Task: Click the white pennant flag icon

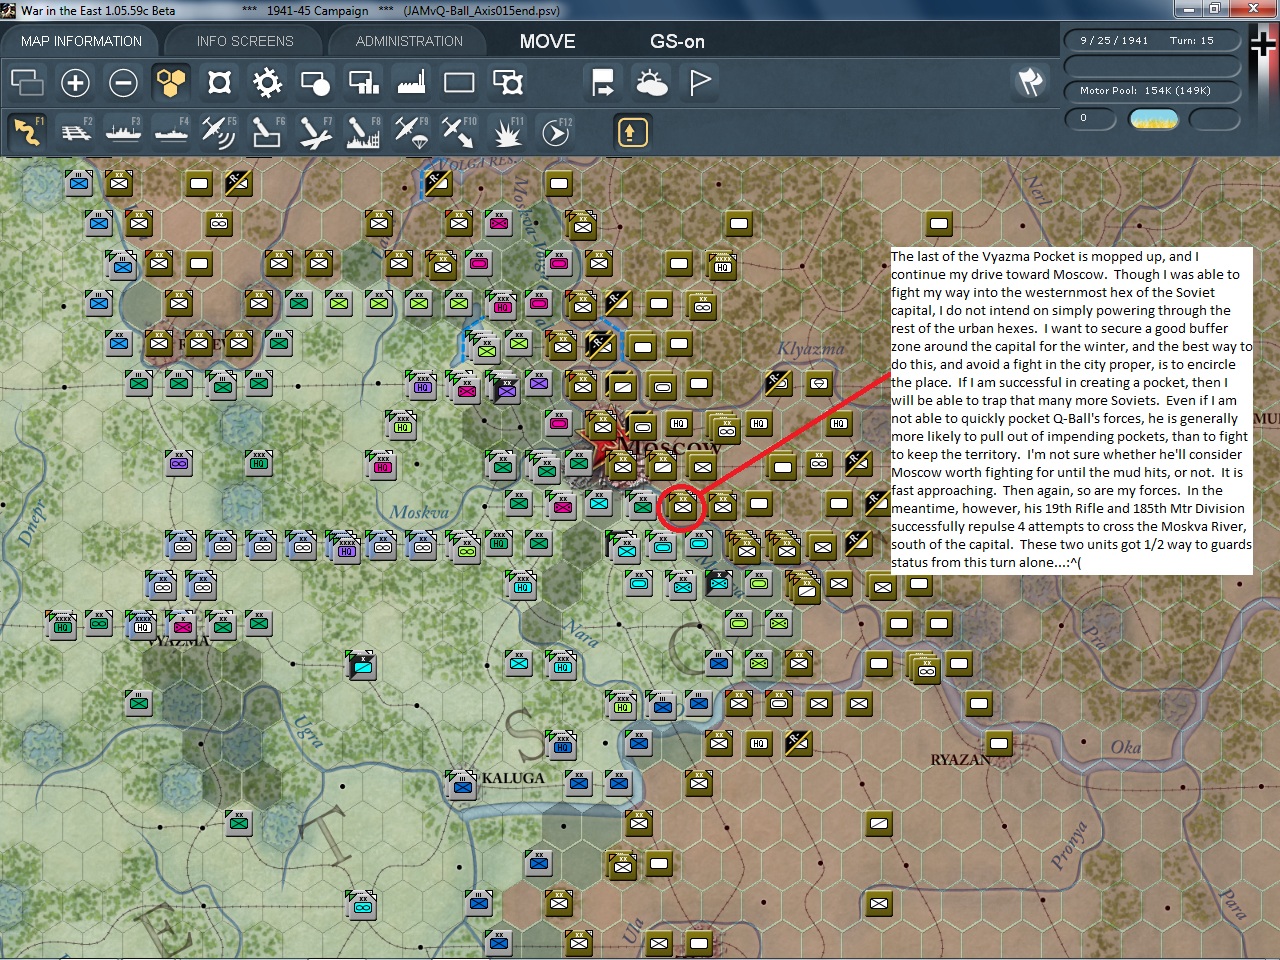Action: [699, 82]
